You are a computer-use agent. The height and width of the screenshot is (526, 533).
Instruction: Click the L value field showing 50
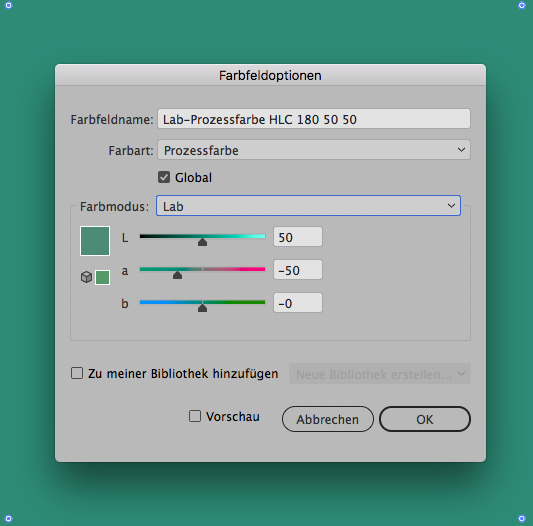point(298,237)
